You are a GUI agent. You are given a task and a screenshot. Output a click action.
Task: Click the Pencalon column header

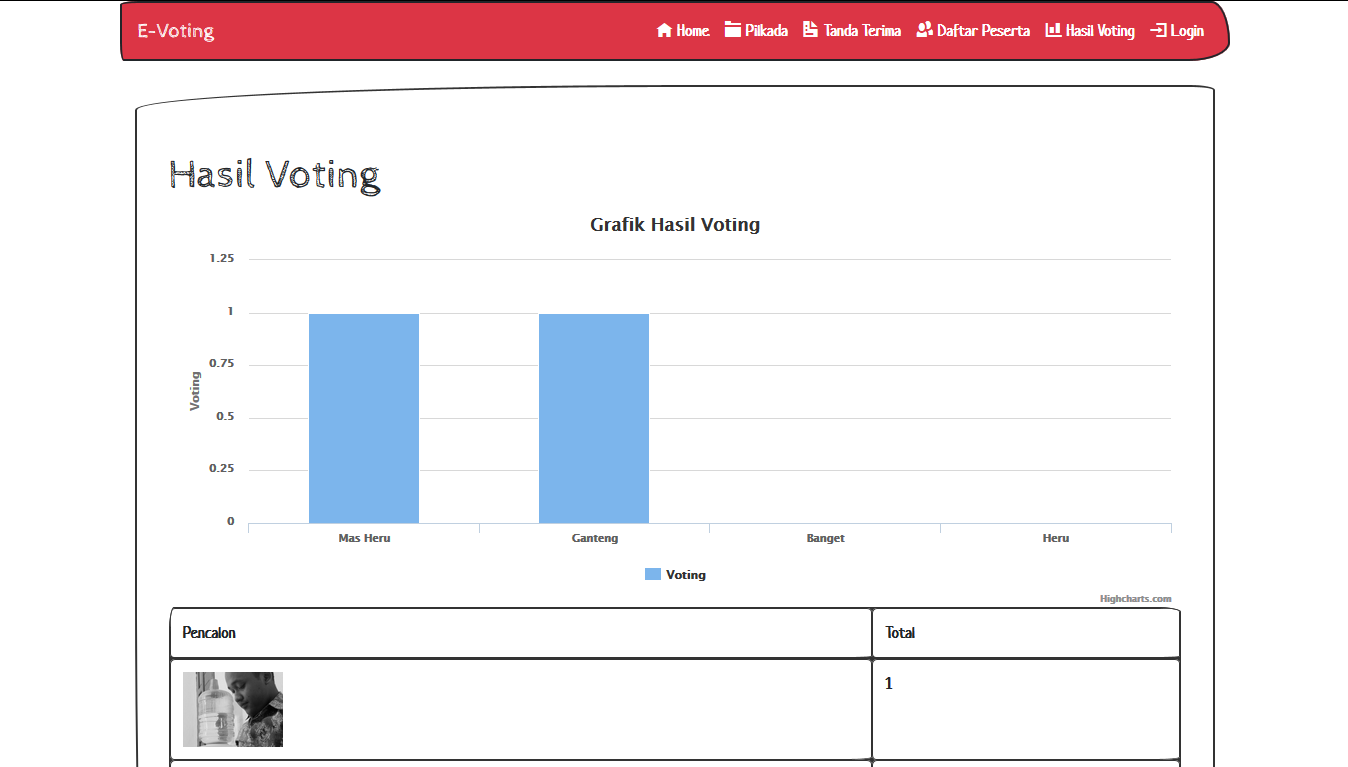[210, 633]
